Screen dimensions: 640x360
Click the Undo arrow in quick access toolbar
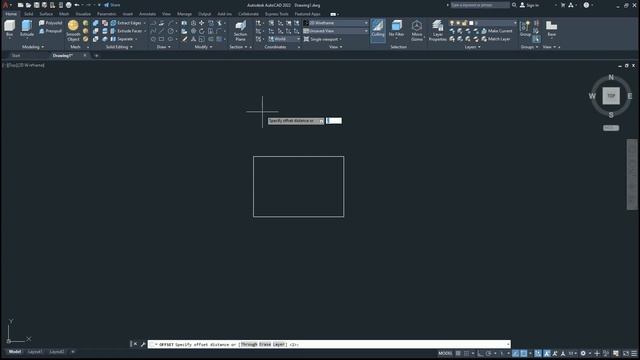(x=77, y=5)
